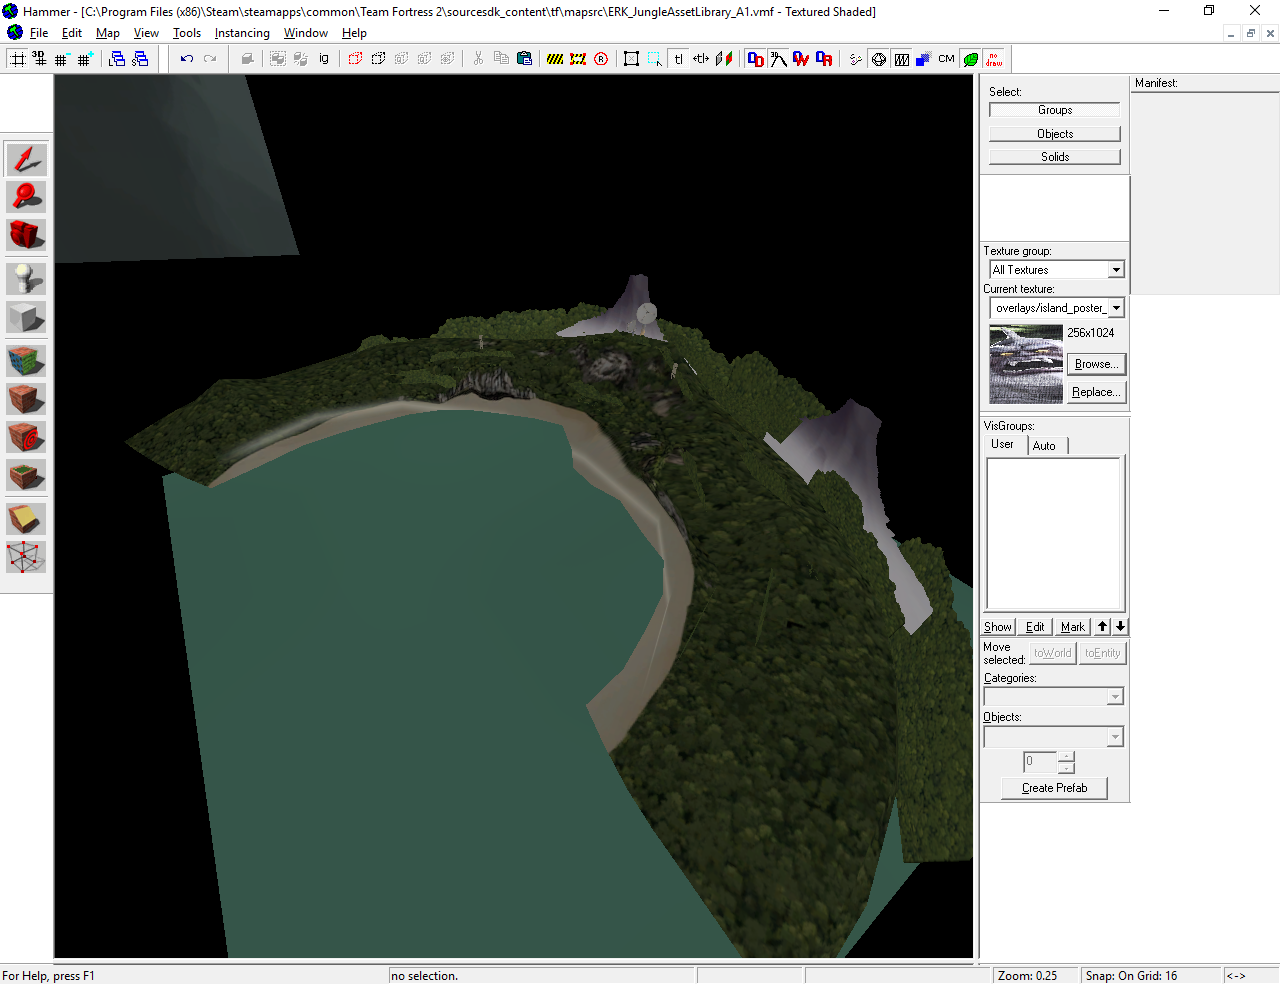The image size is (1280, 984).
Task: Toggle the cordon state striped icon
Action: (555, 59)
